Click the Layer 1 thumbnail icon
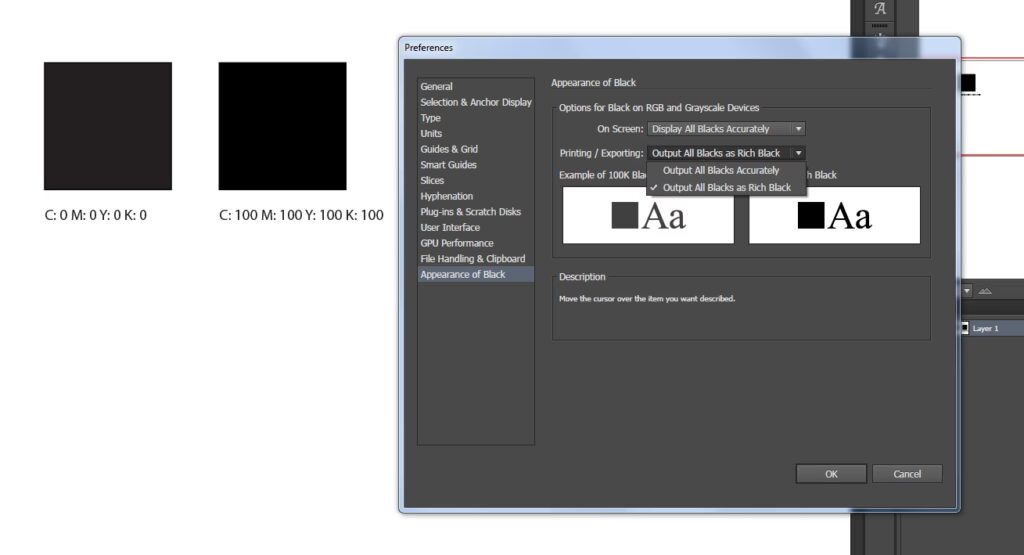1024x555 pixels. coord(964,328)
